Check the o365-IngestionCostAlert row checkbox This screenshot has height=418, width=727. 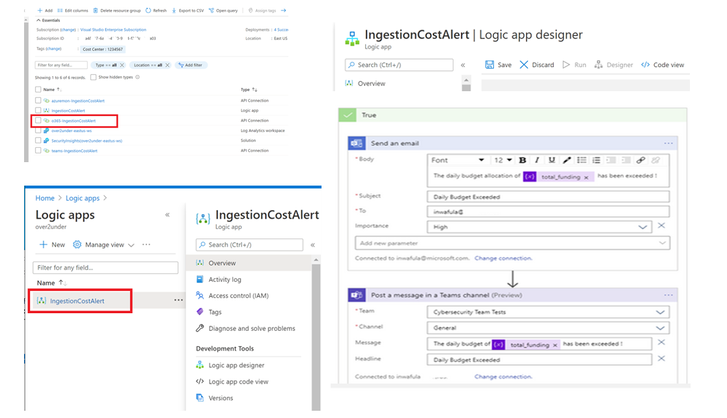pyautogui.click(x=38, y=120)
